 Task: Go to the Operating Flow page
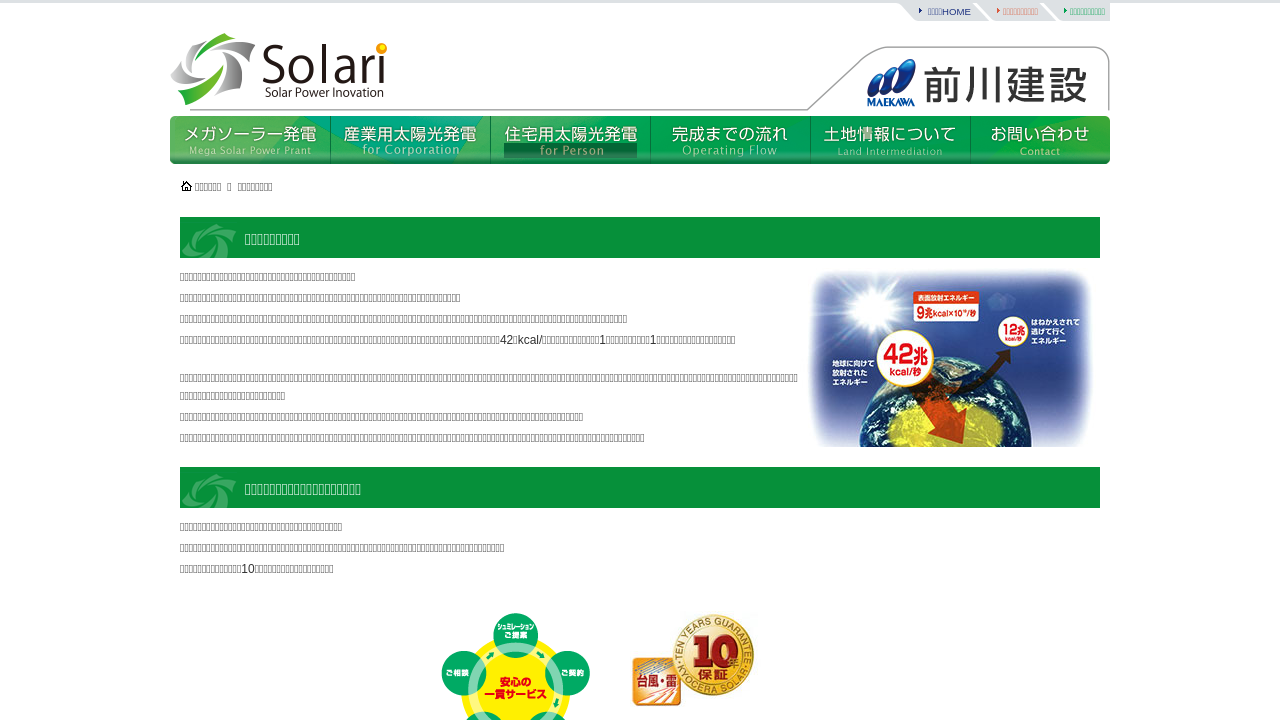click(x=730, y=140)
